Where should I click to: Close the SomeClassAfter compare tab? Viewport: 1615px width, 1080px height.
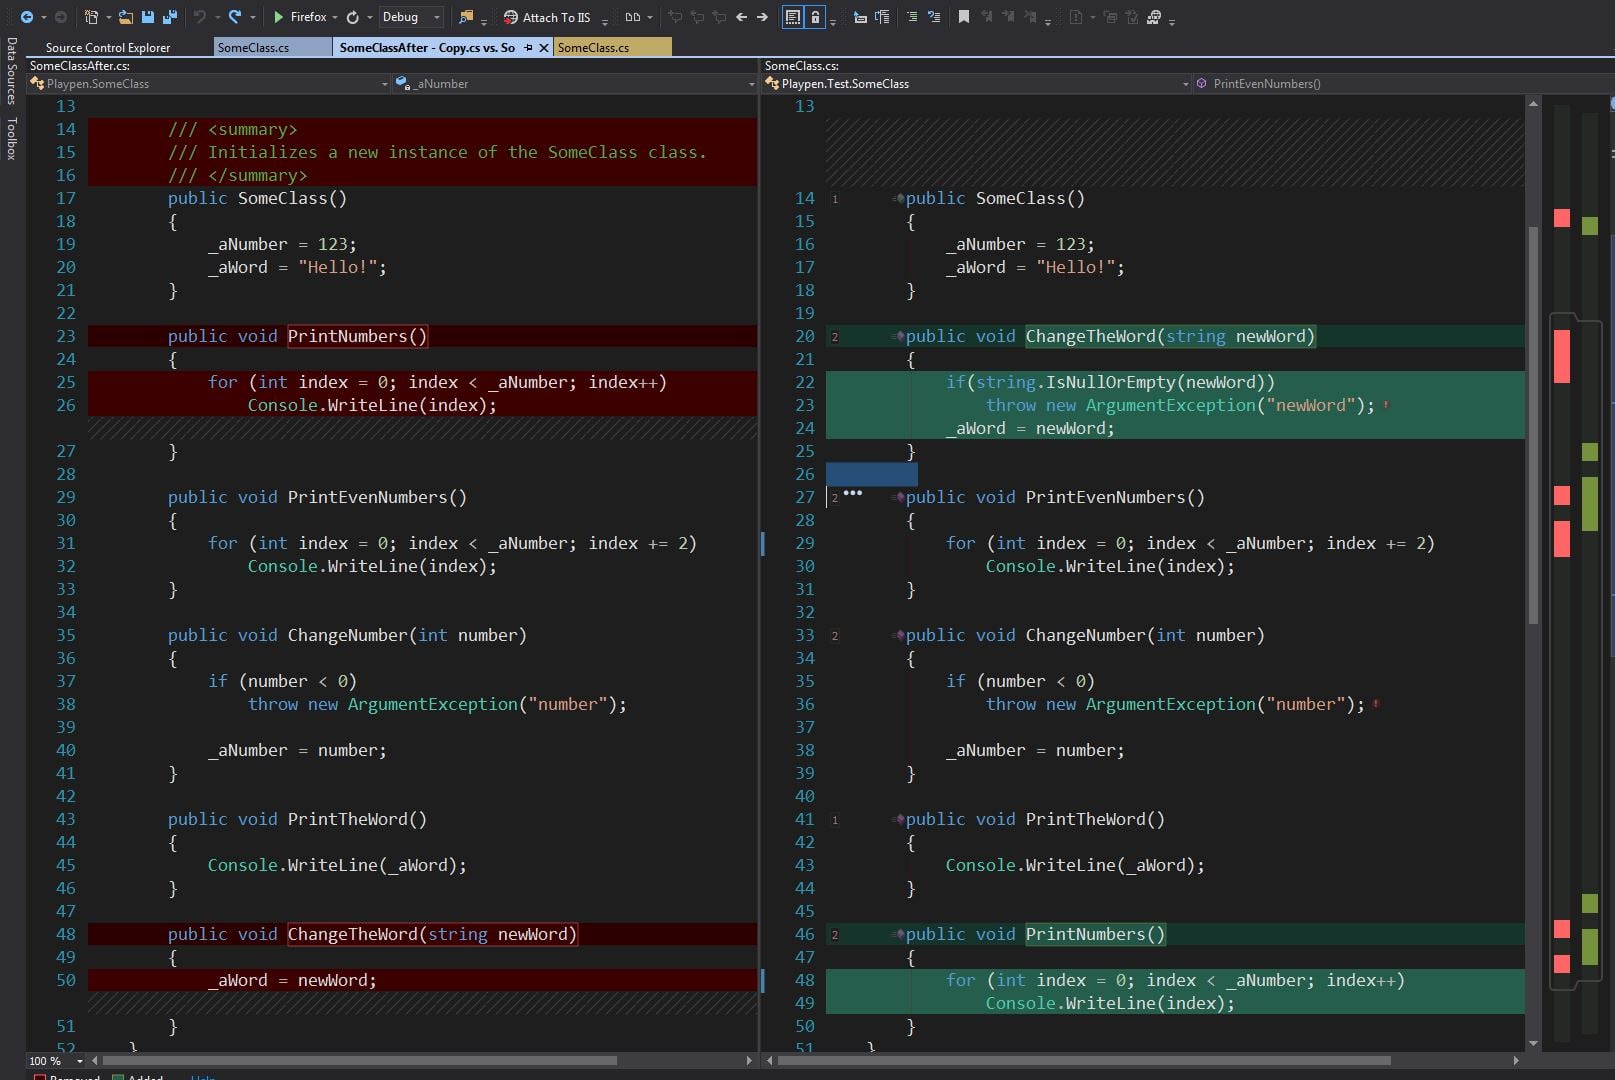pyautogui.click(x=544, y=47)
